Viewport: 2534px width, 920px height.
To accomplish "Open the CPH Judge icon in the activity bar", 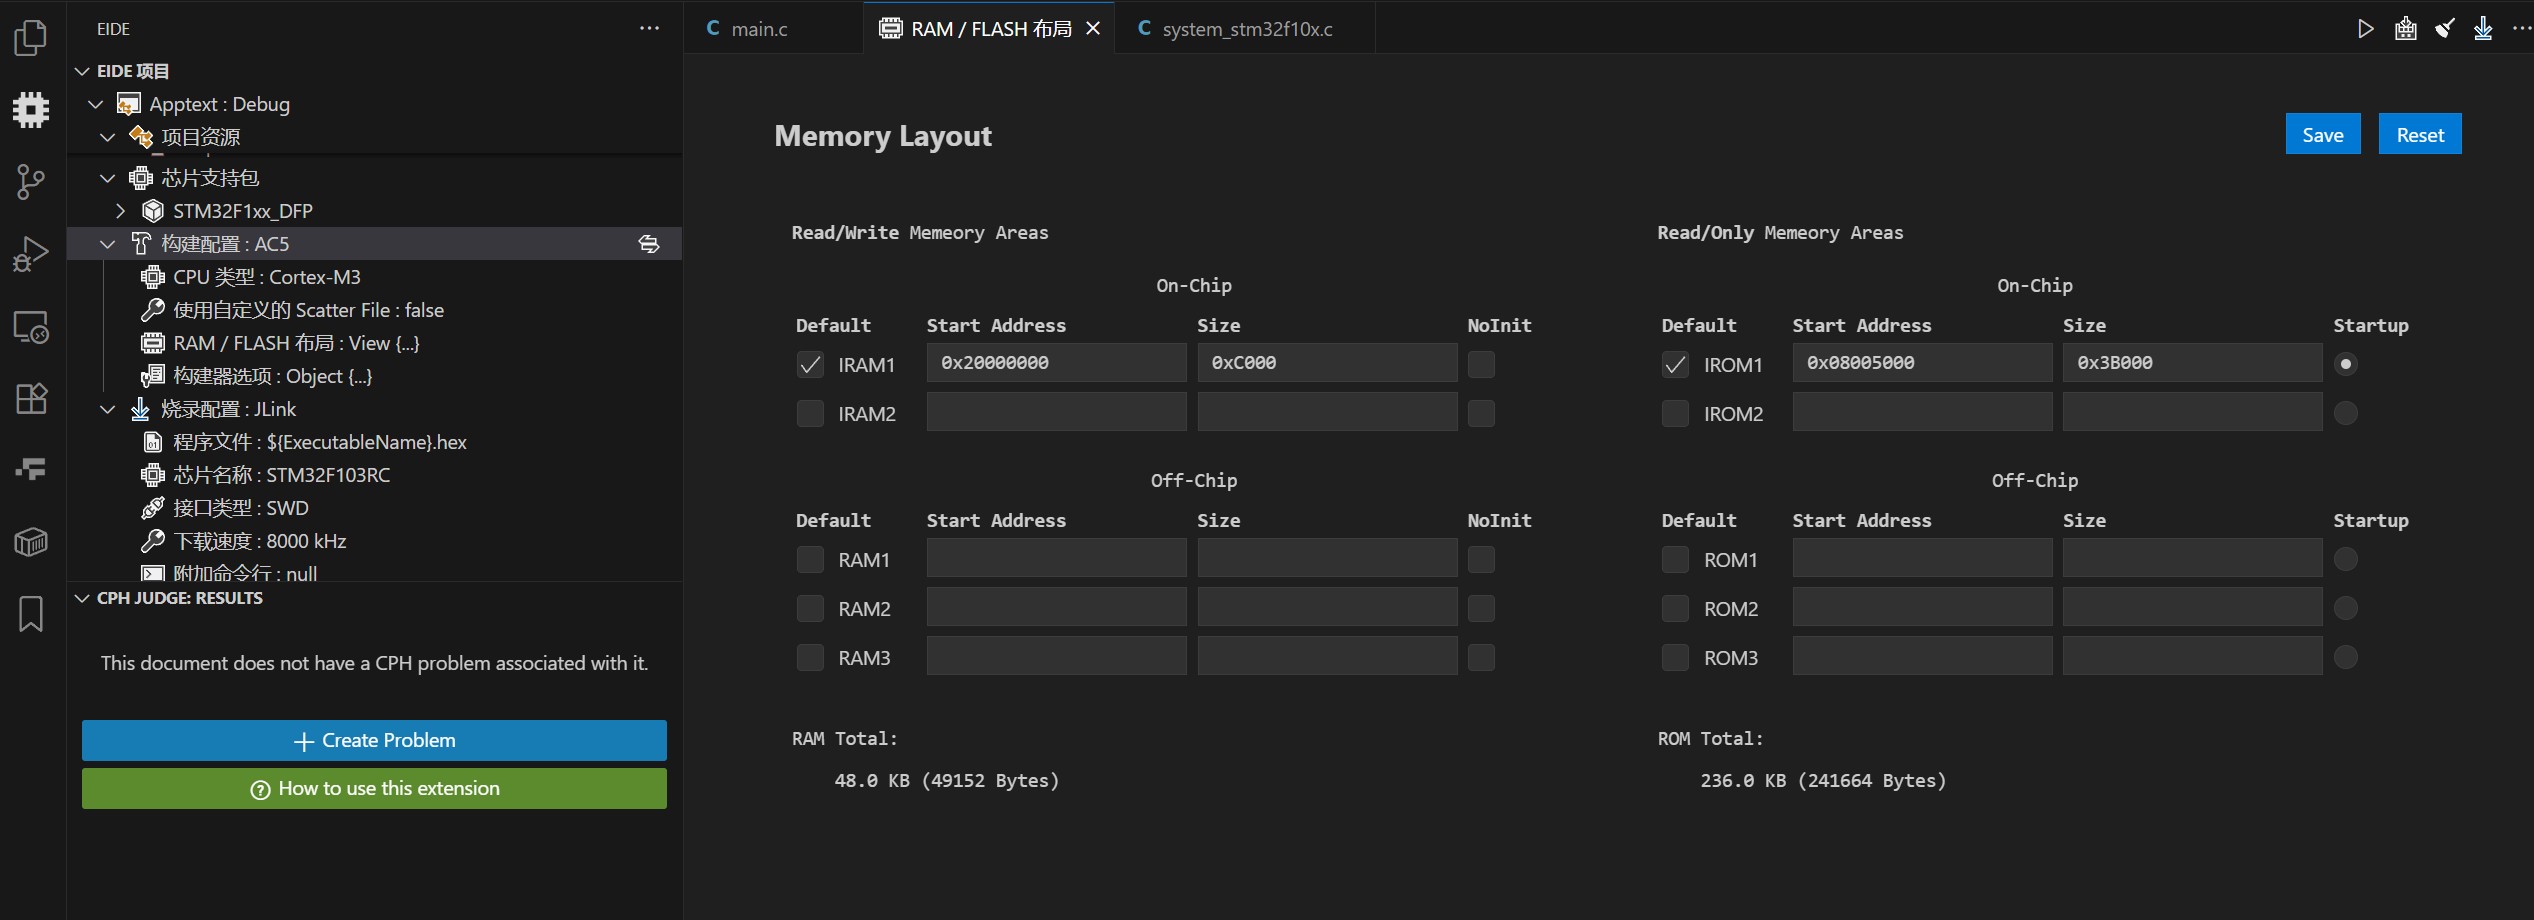I will coord(31,469).
